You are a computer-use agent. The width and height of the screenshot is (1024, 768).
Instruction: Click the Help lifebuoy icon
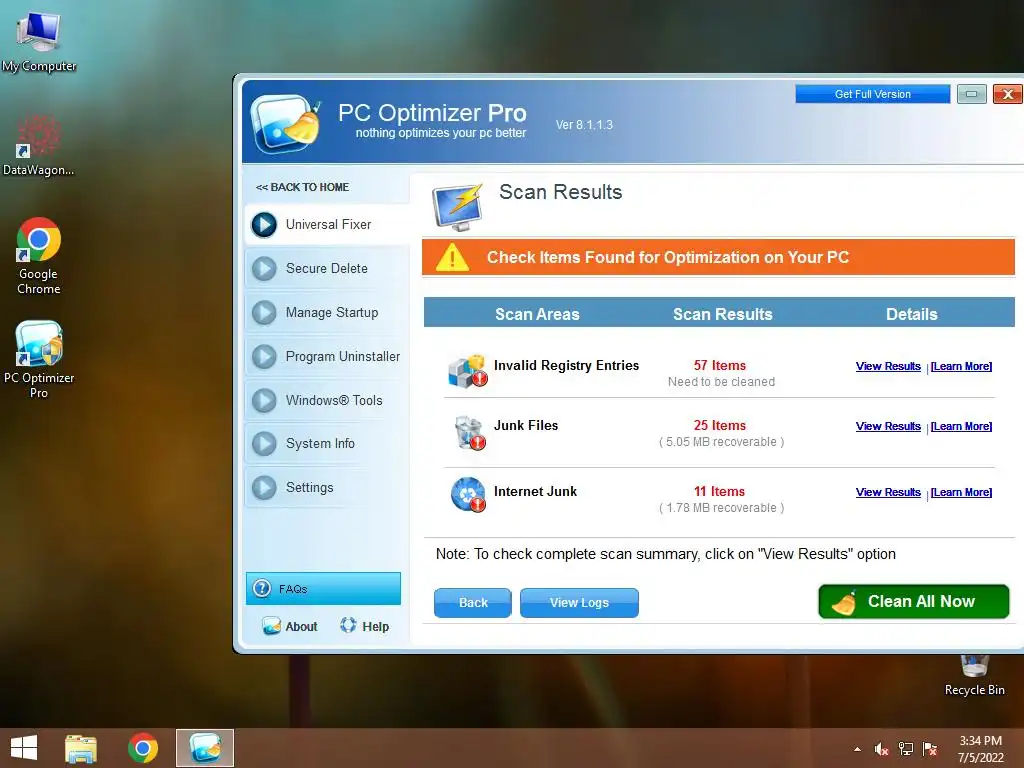coord(348,626)
